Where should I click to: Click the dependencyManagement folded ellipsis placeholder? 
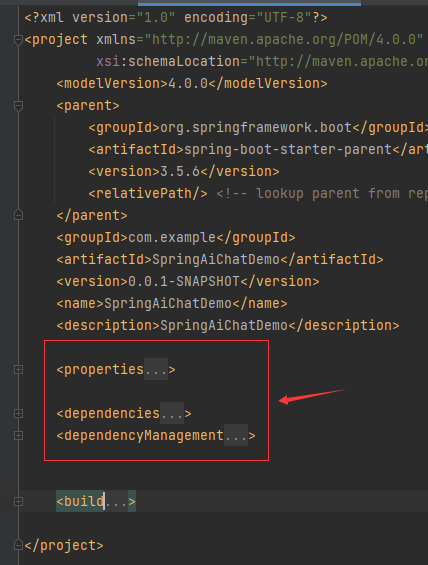coord(236,436)
